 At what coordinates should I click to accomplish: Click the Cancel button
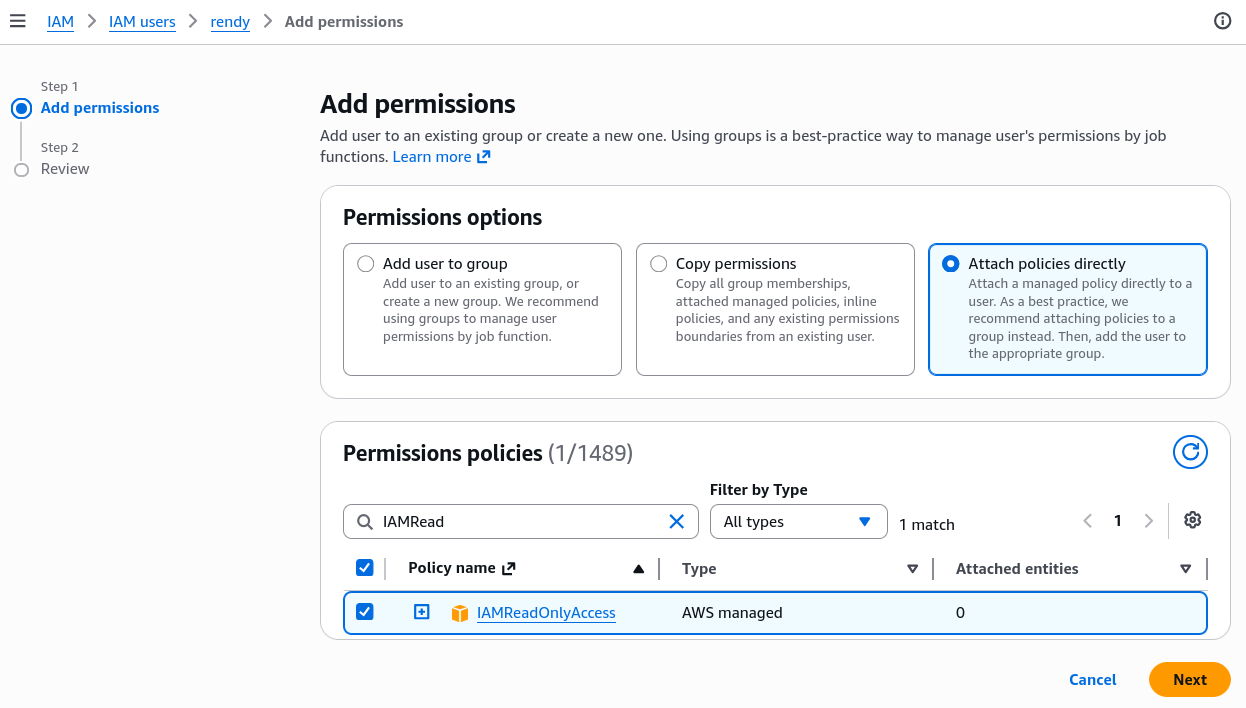(x=1092, y=679)
